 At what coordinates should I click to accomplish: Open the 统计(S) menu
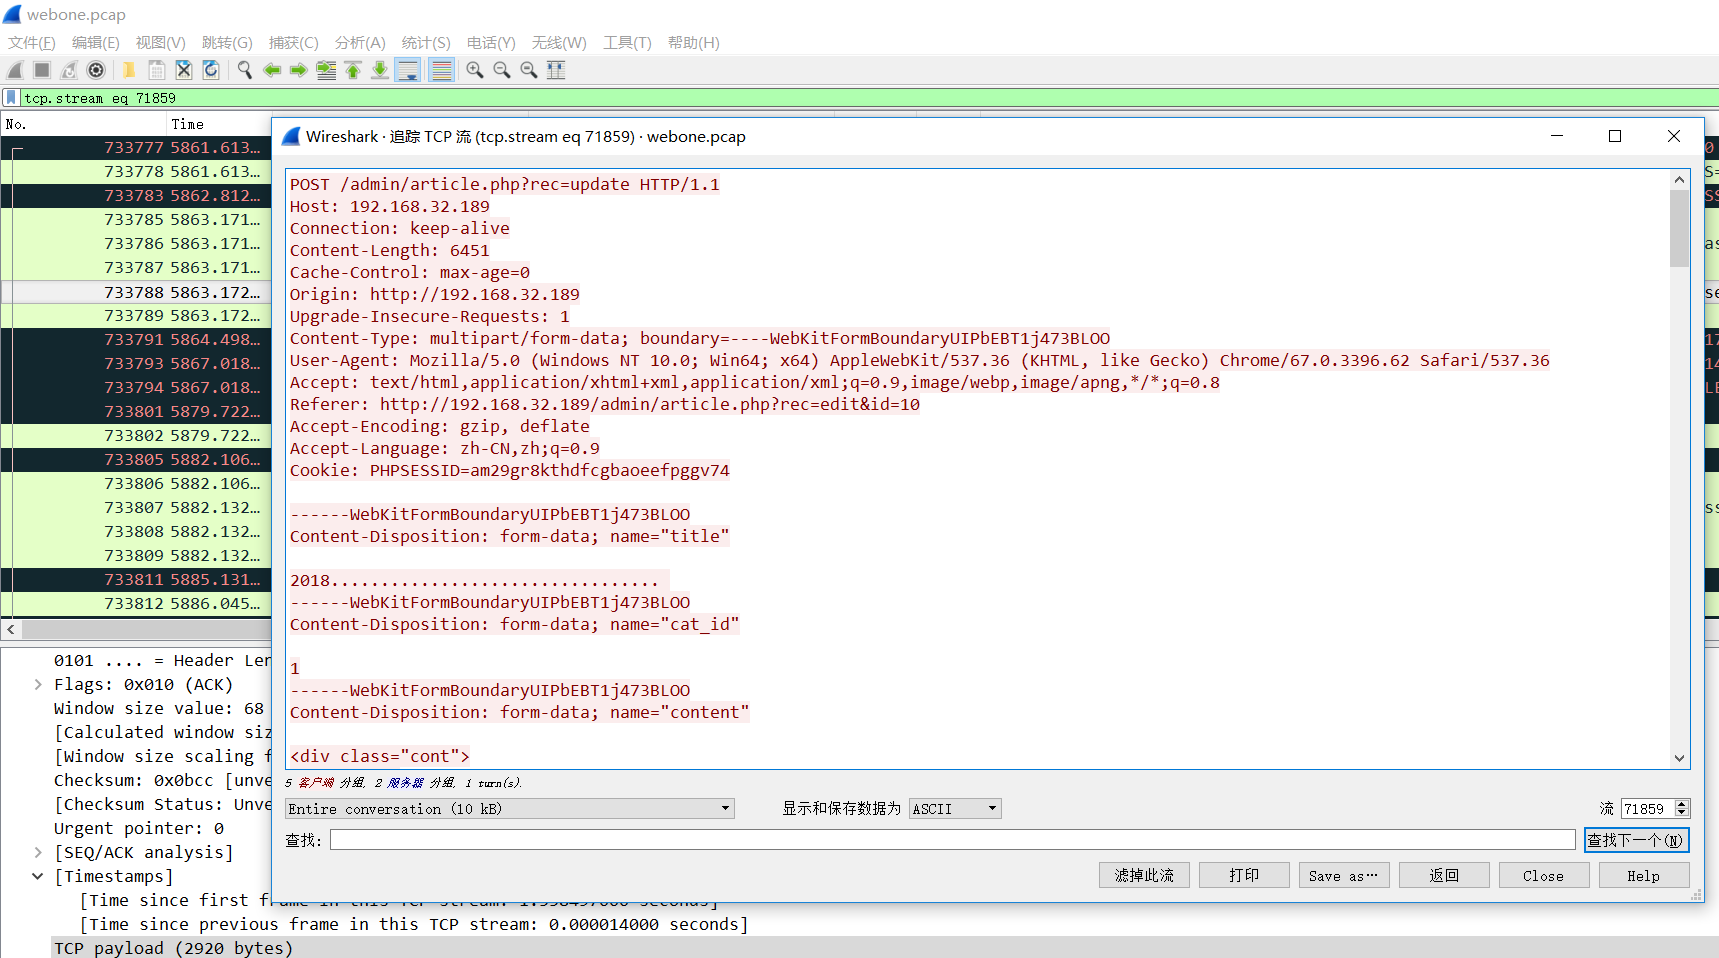pyautogui.click(x=426, y=43)
